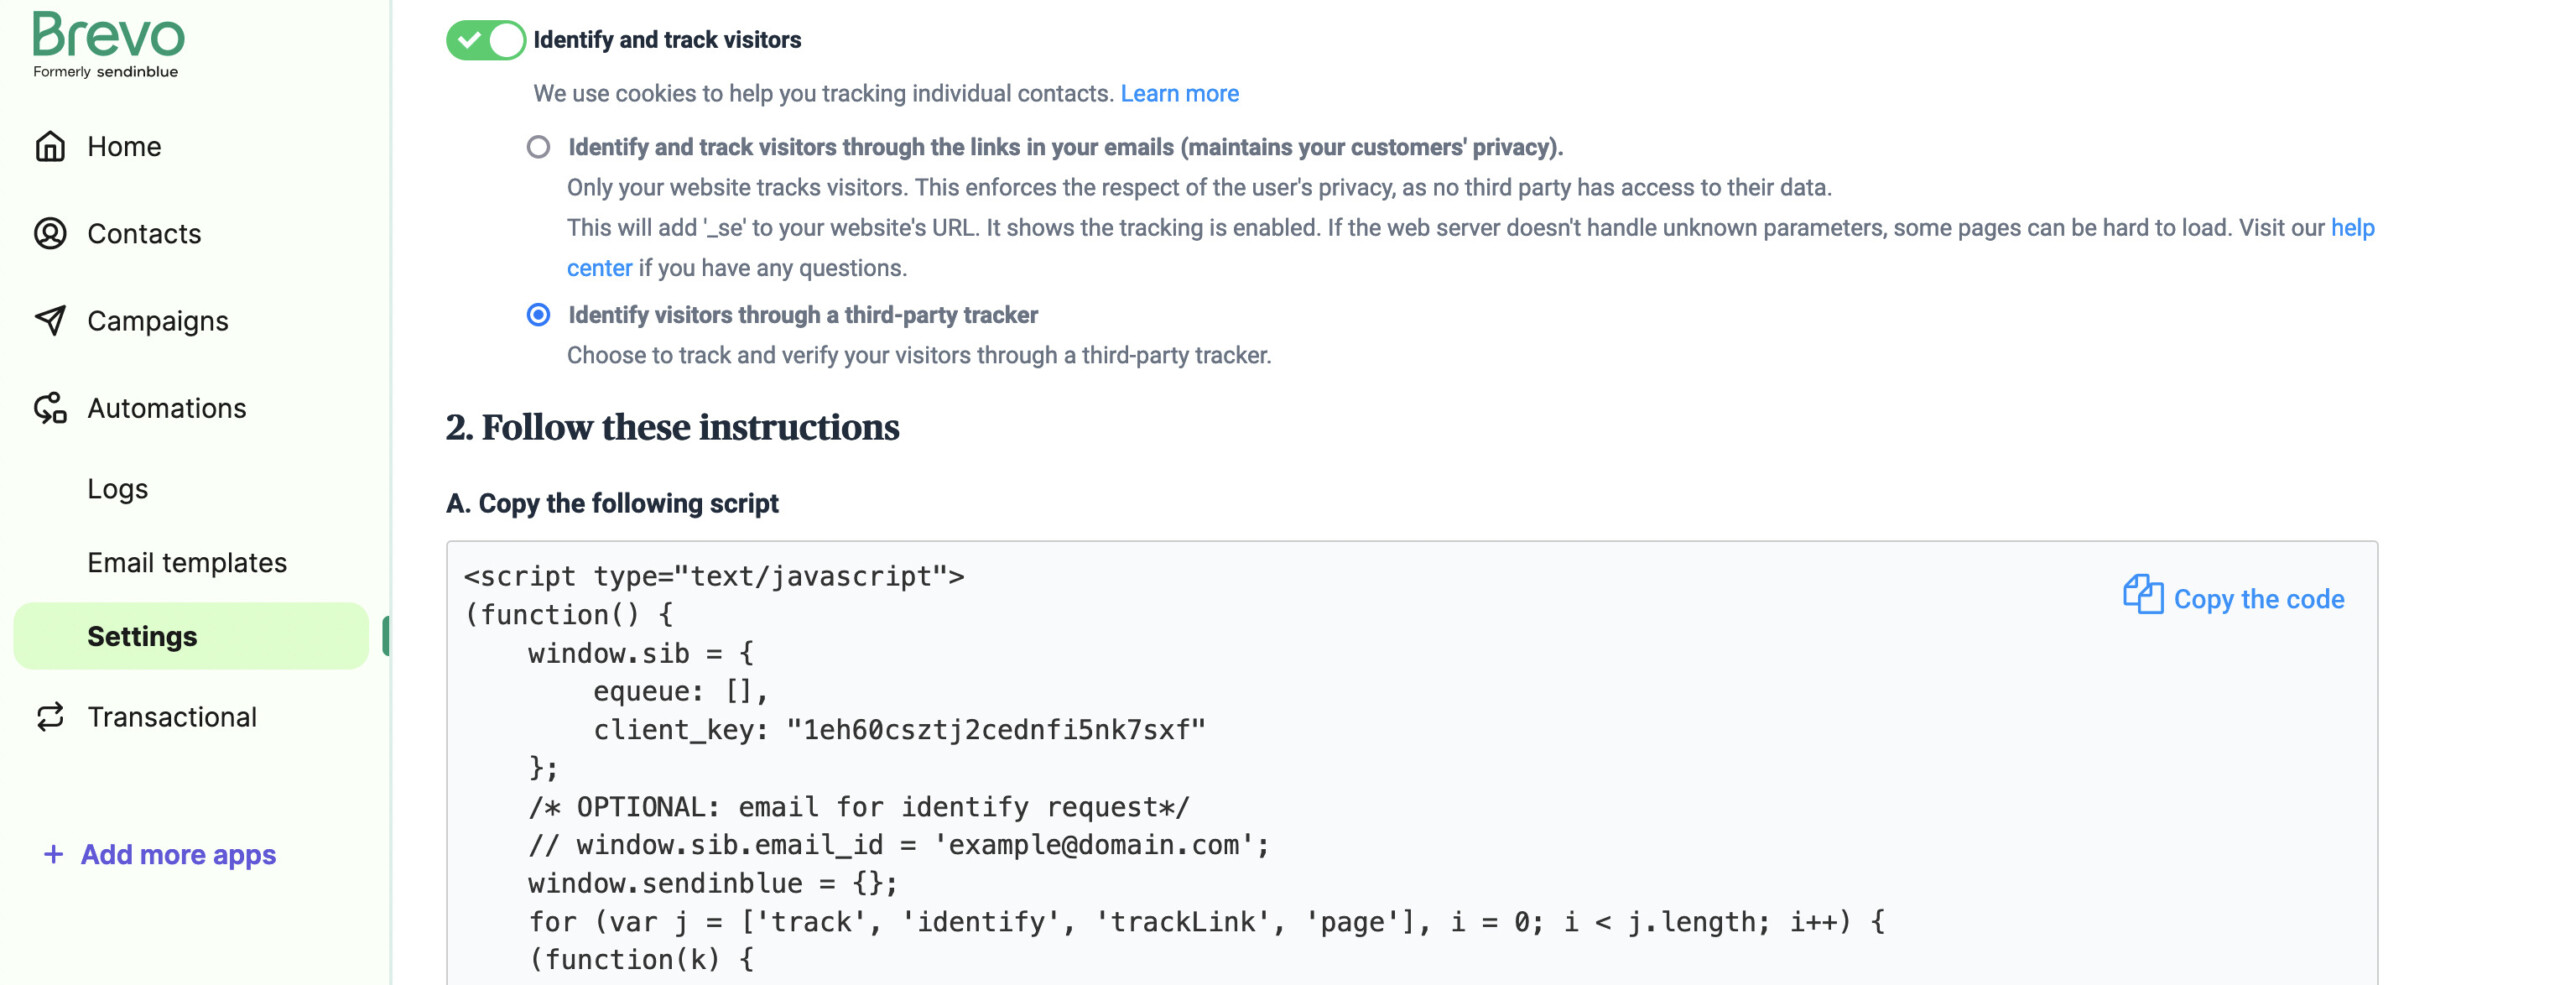Open Email templates in the sidebar
The width and height of the screenshot is (2560, 985).
coord(187,563)
